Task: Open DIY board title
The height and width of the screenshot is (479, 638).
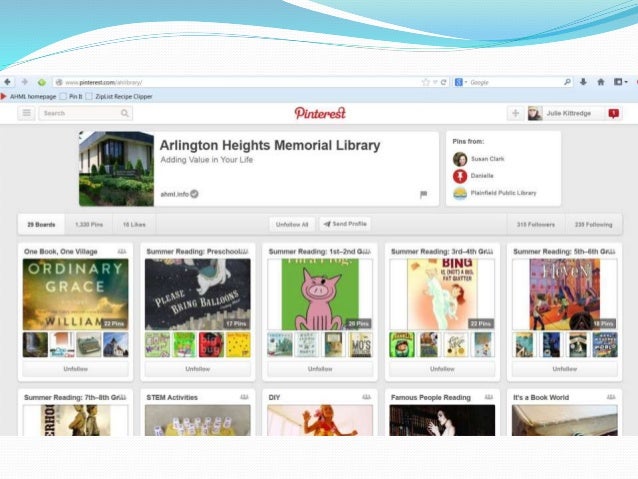Action: (x=274, y=397)
